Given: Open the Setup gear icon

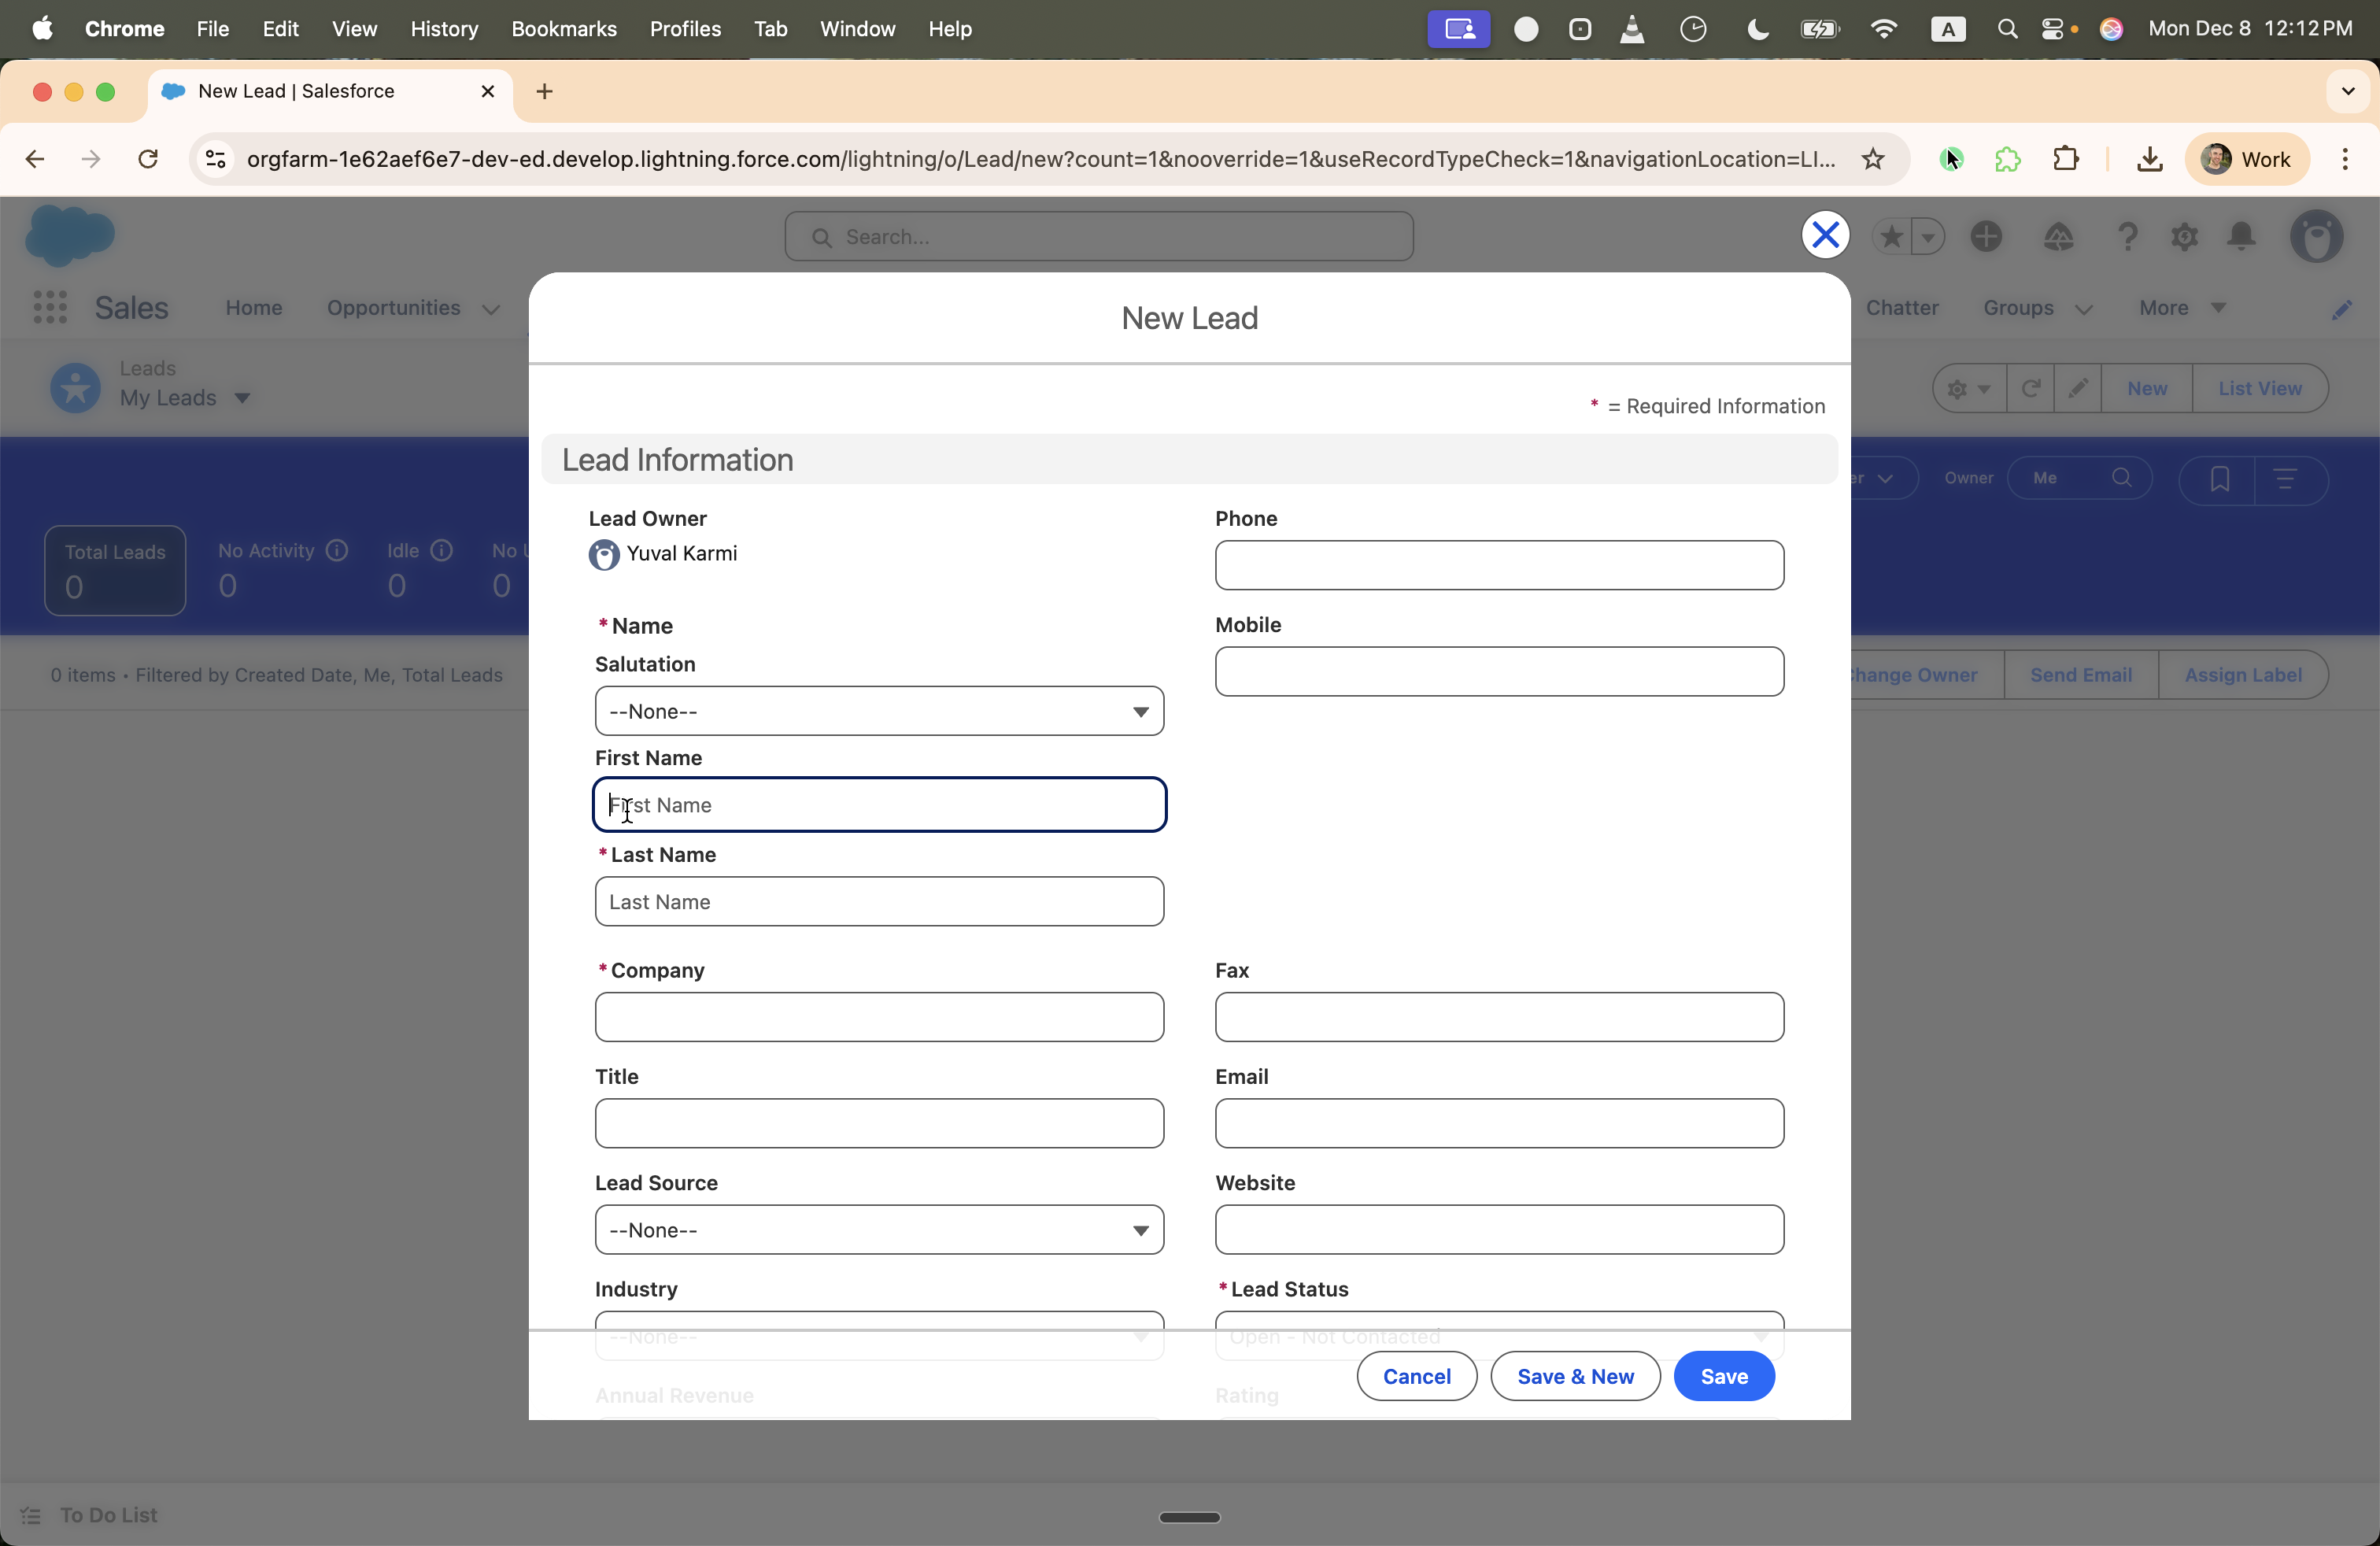Looking at the screenshot, I should (x=2184, y=237).
